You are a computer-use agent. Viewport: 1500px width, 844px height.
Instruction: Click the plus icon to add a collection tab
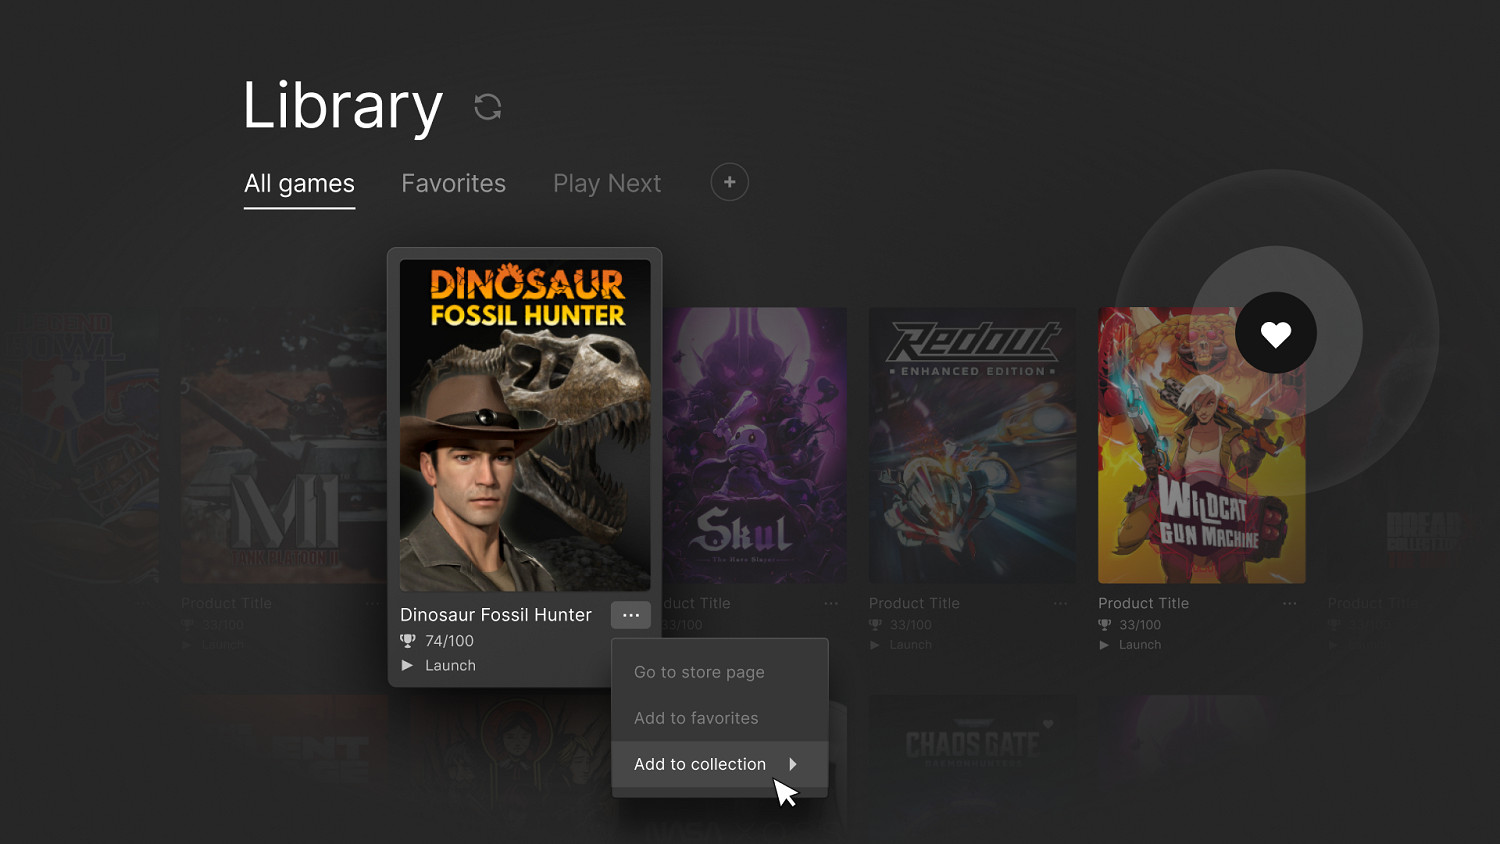pos(729,182)
